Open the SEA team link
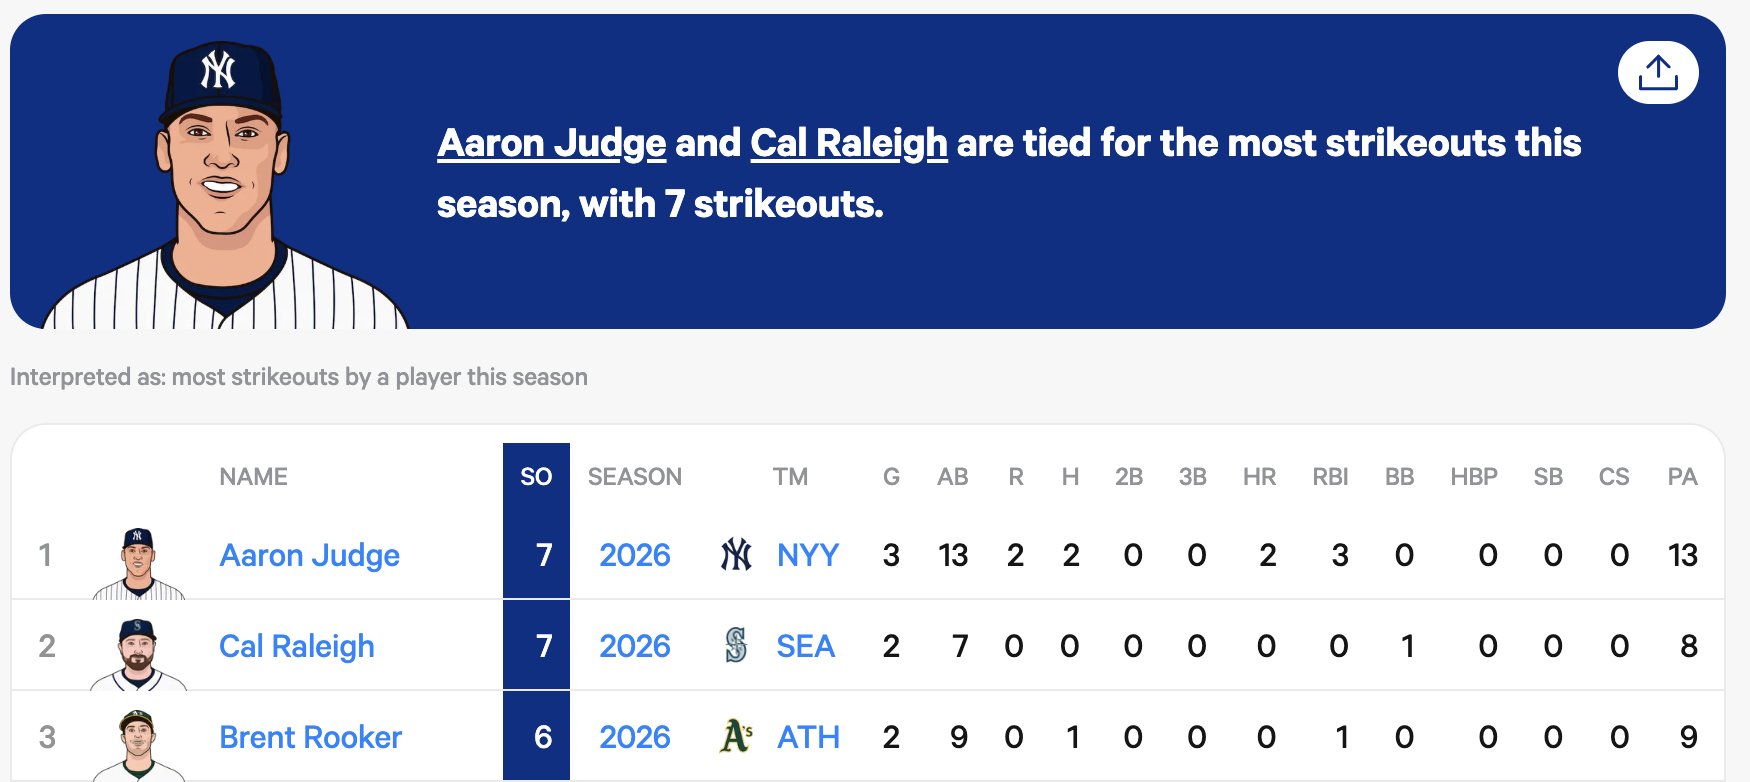The width and height of the screenshot is (1750, 782). pyautogui.click(x=805, y=646)
